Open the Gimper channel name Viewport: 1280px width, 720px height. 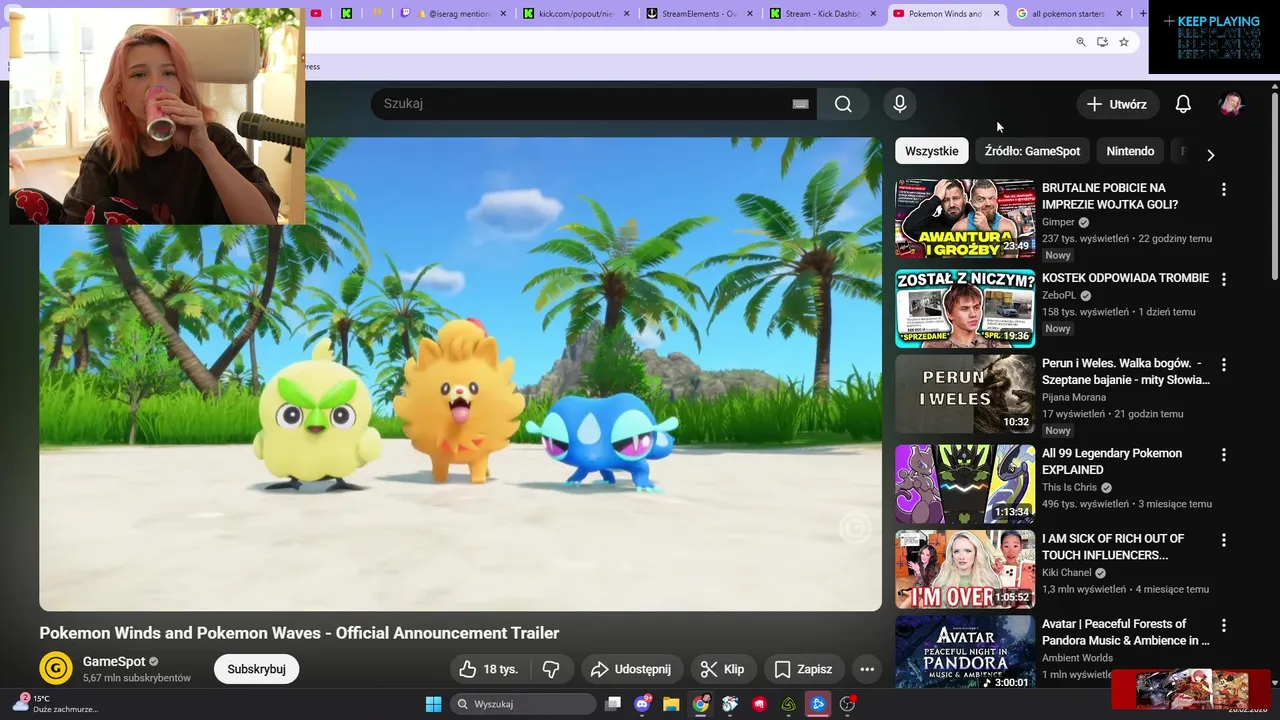(x=1058, y=222)
